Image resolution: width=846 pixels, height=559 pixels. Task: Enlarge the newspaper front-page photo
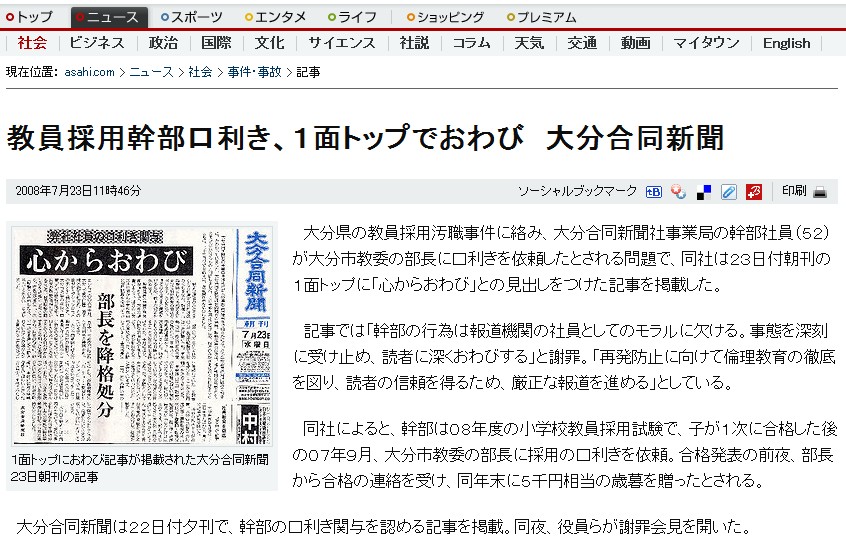142,336
